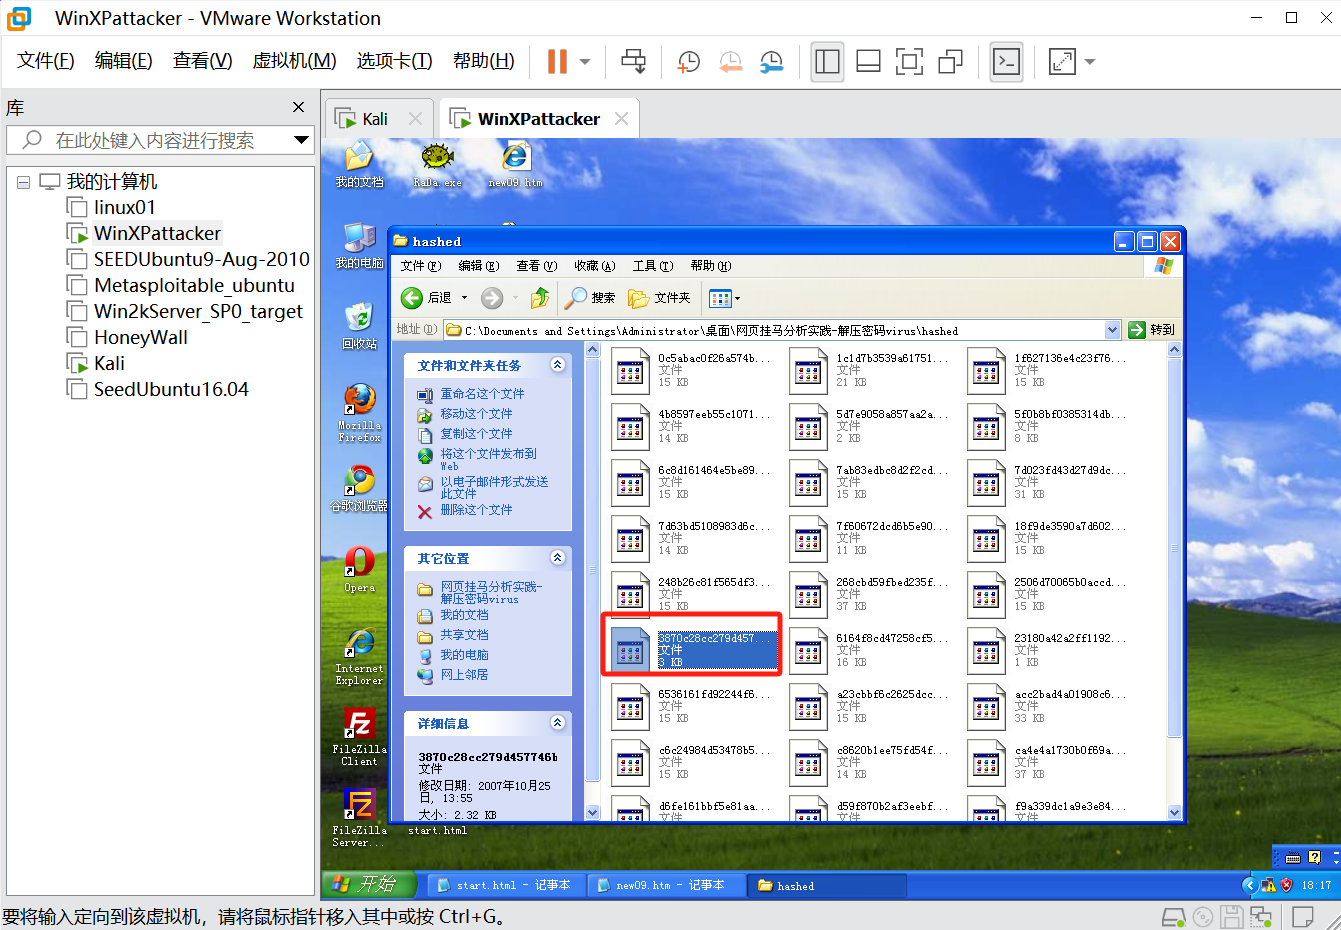Image resolution: width=1341 pixels, height=930 pixels.
Task: Collapse the 详细信息 panel
Action: click(558, 723)
